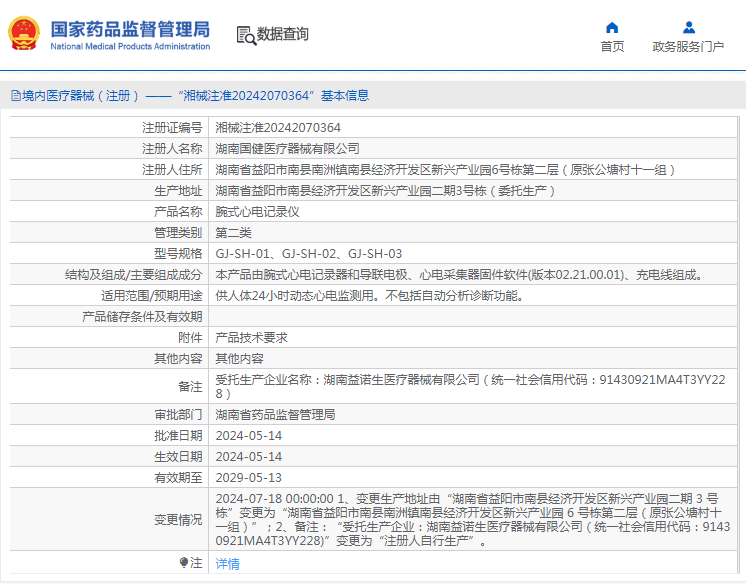Click the 备注 remark value text
746x584 pixels.
coord(471,386)
